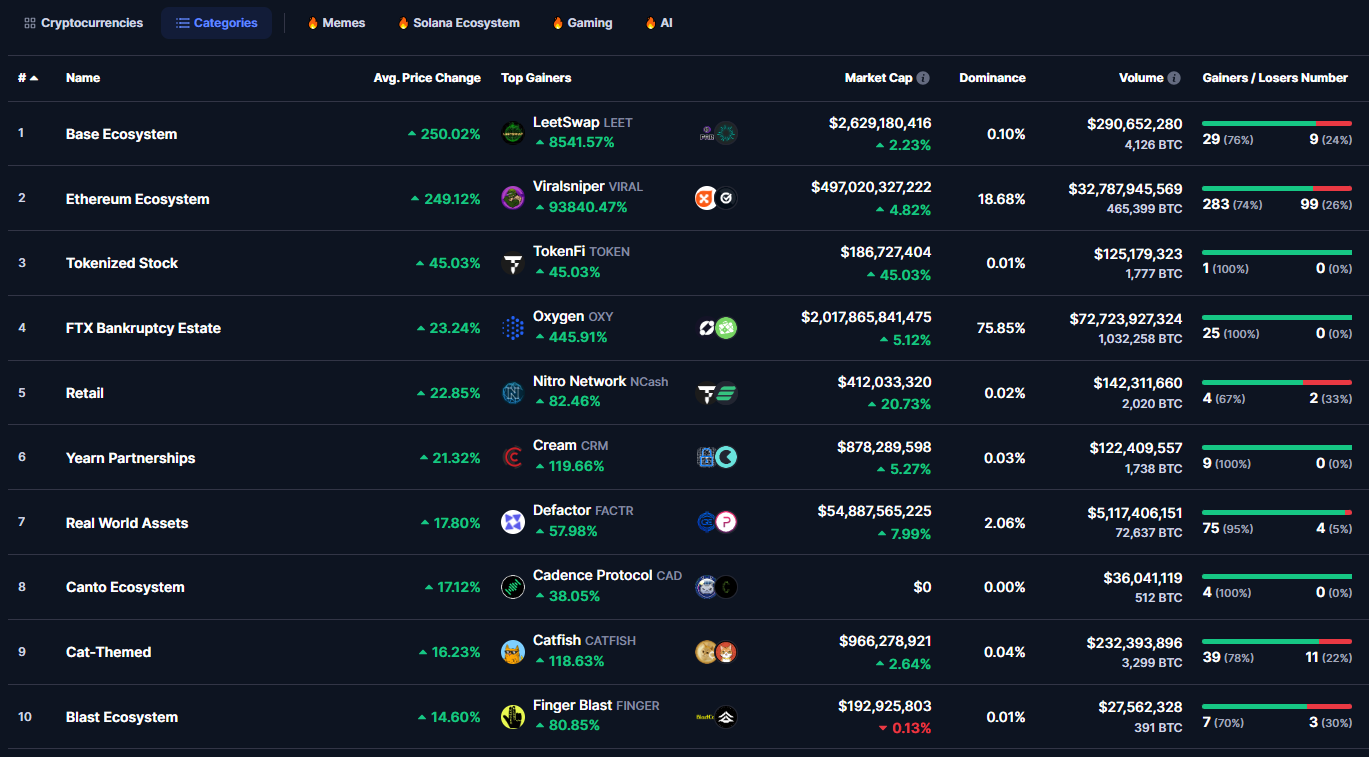The height and width of the screenshot is (757, 1369).
Task: Click the TokenFi coin logo
Action: [513, 263]
